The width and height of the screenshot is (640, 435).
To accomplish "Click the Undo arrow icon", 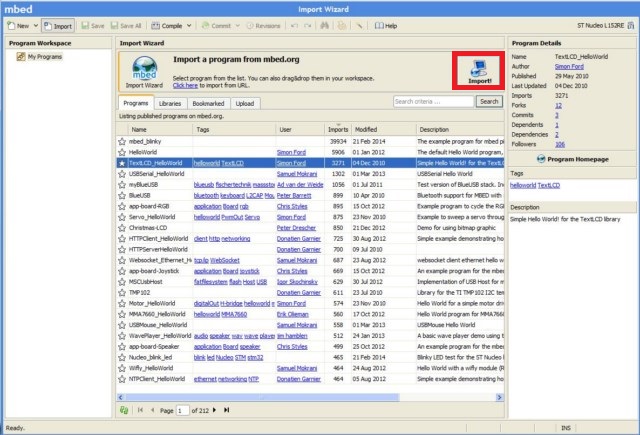I will [294, 26].
